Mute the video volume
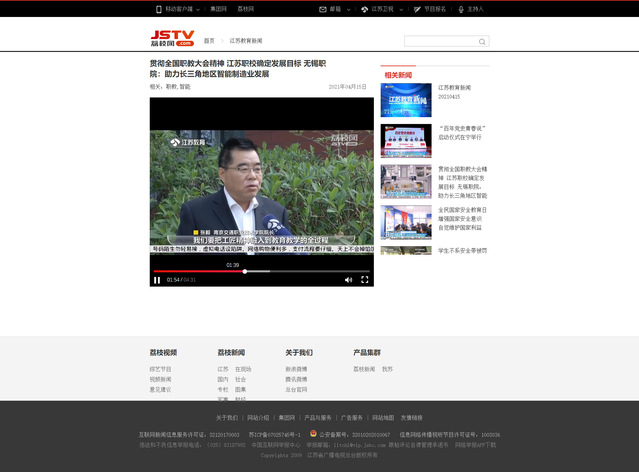 (x=348, y=280)
